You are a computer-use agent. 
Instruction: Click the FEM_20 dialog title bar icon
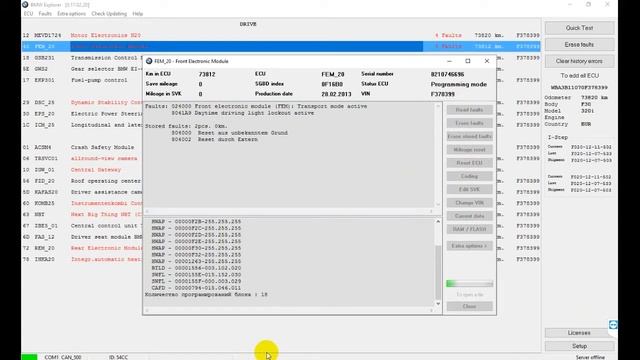click(x=149, y=61)
